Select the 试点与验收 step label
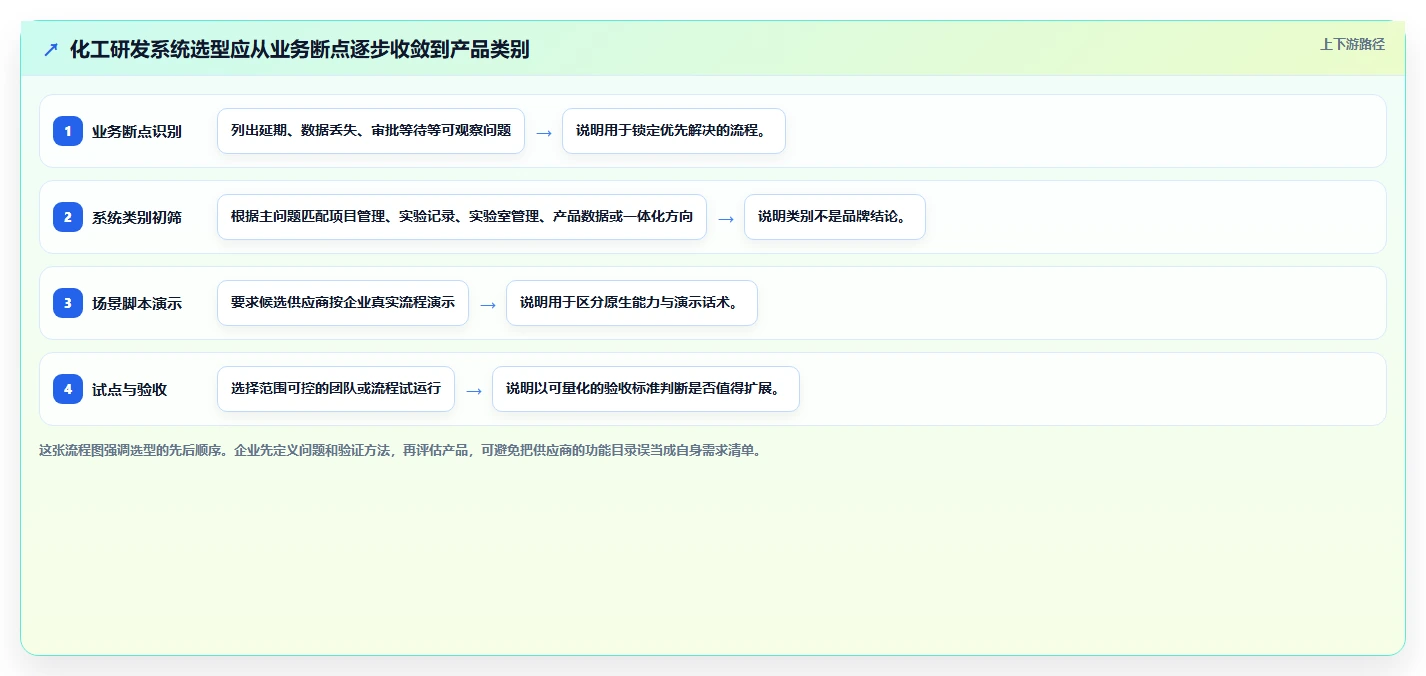This screenshot has height=676, width=1426. click(x=130, y=389)
